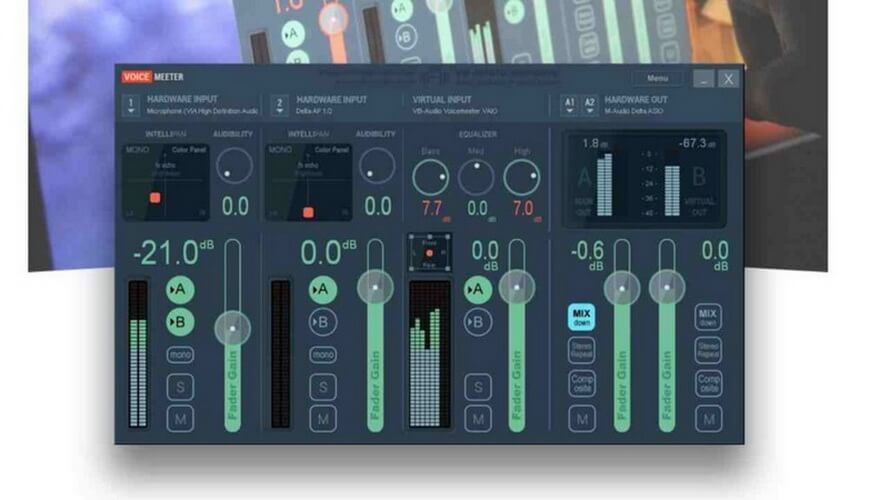
Task: Toggle bus A routing for input 1
Action: coord(180,290)
